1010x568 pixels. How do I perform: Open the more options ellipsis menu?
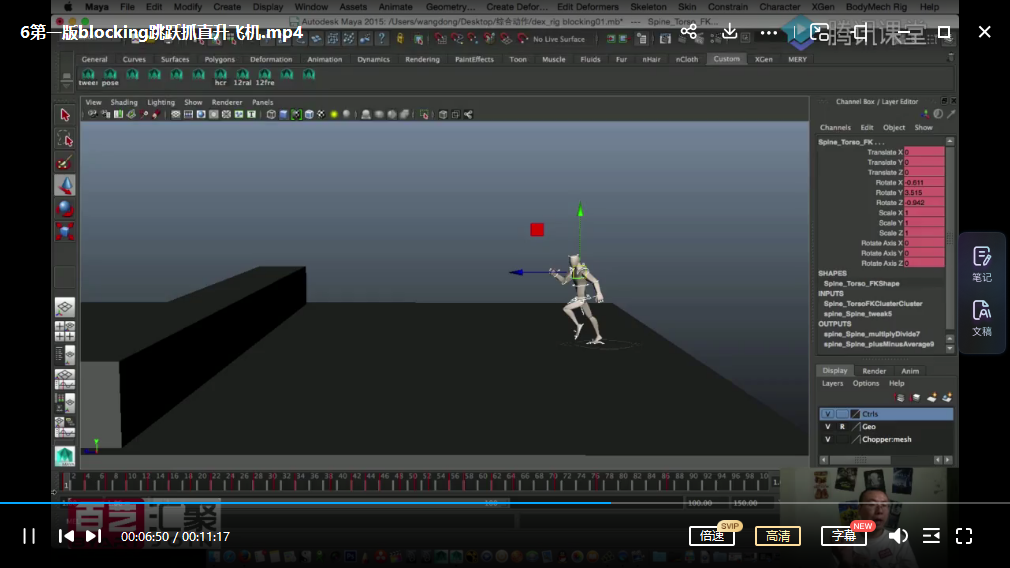pyautogui.click(x=768, y=32)
